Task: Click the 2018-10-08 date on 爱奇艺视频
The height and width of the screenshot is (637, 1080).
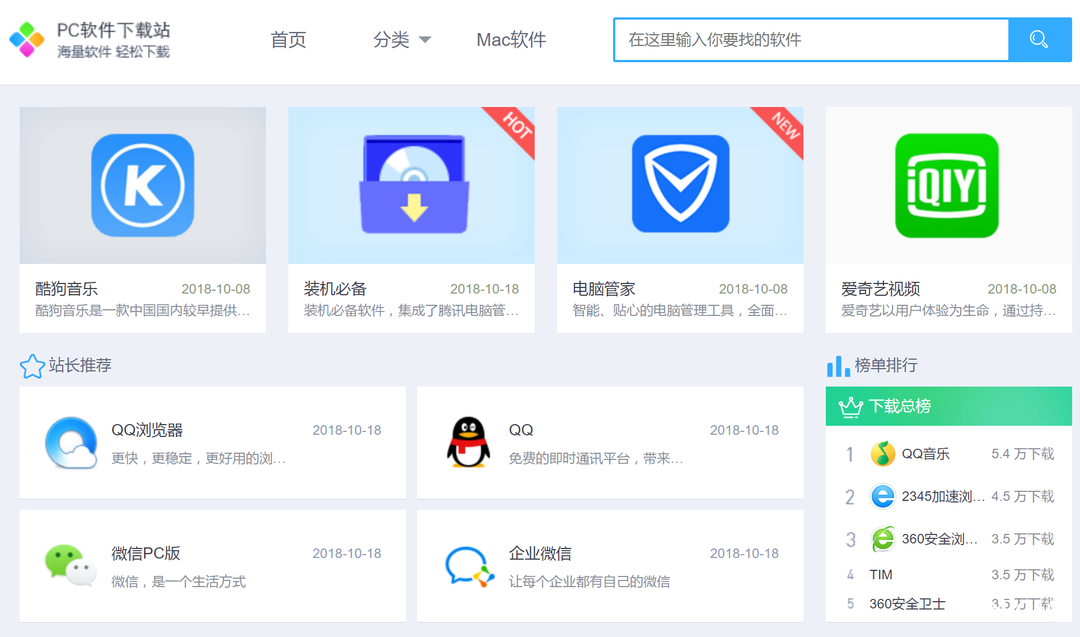Action: [x=1021, y=289]
